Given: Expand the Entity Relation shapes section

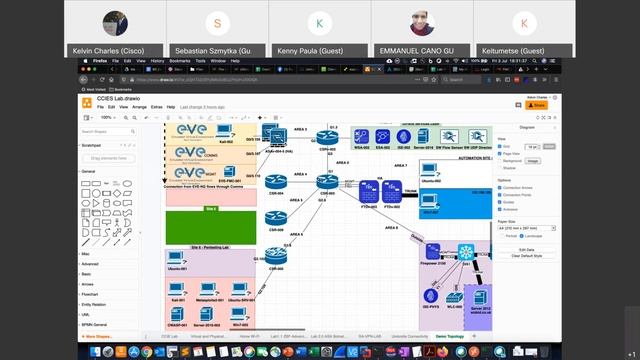Looking at the screenshot, I should [x=93, y=304].
